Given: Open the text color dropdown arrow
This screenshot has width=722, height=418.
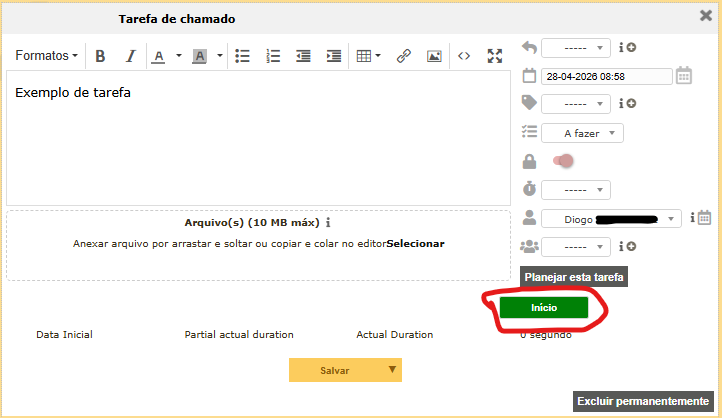Looking at the screenshot, I should coord(179,56).
